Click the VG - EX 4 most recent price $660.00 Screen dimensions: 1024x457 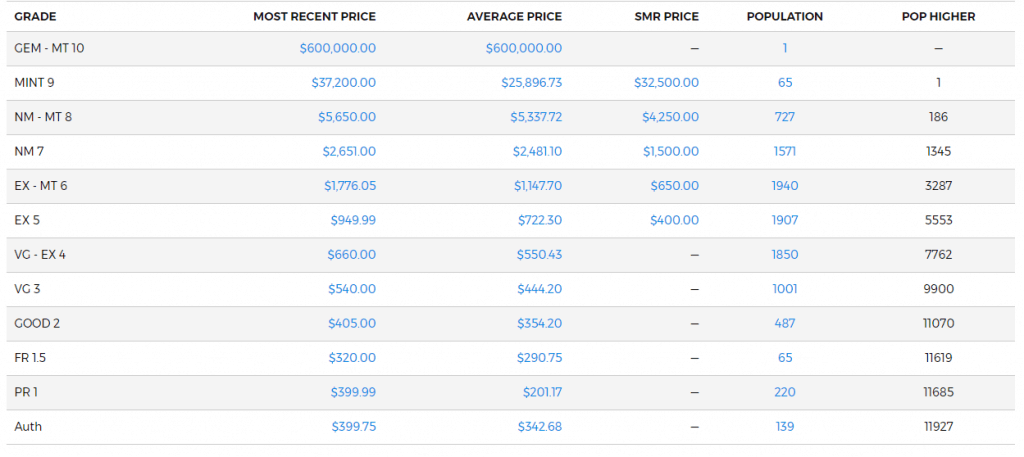352,255
